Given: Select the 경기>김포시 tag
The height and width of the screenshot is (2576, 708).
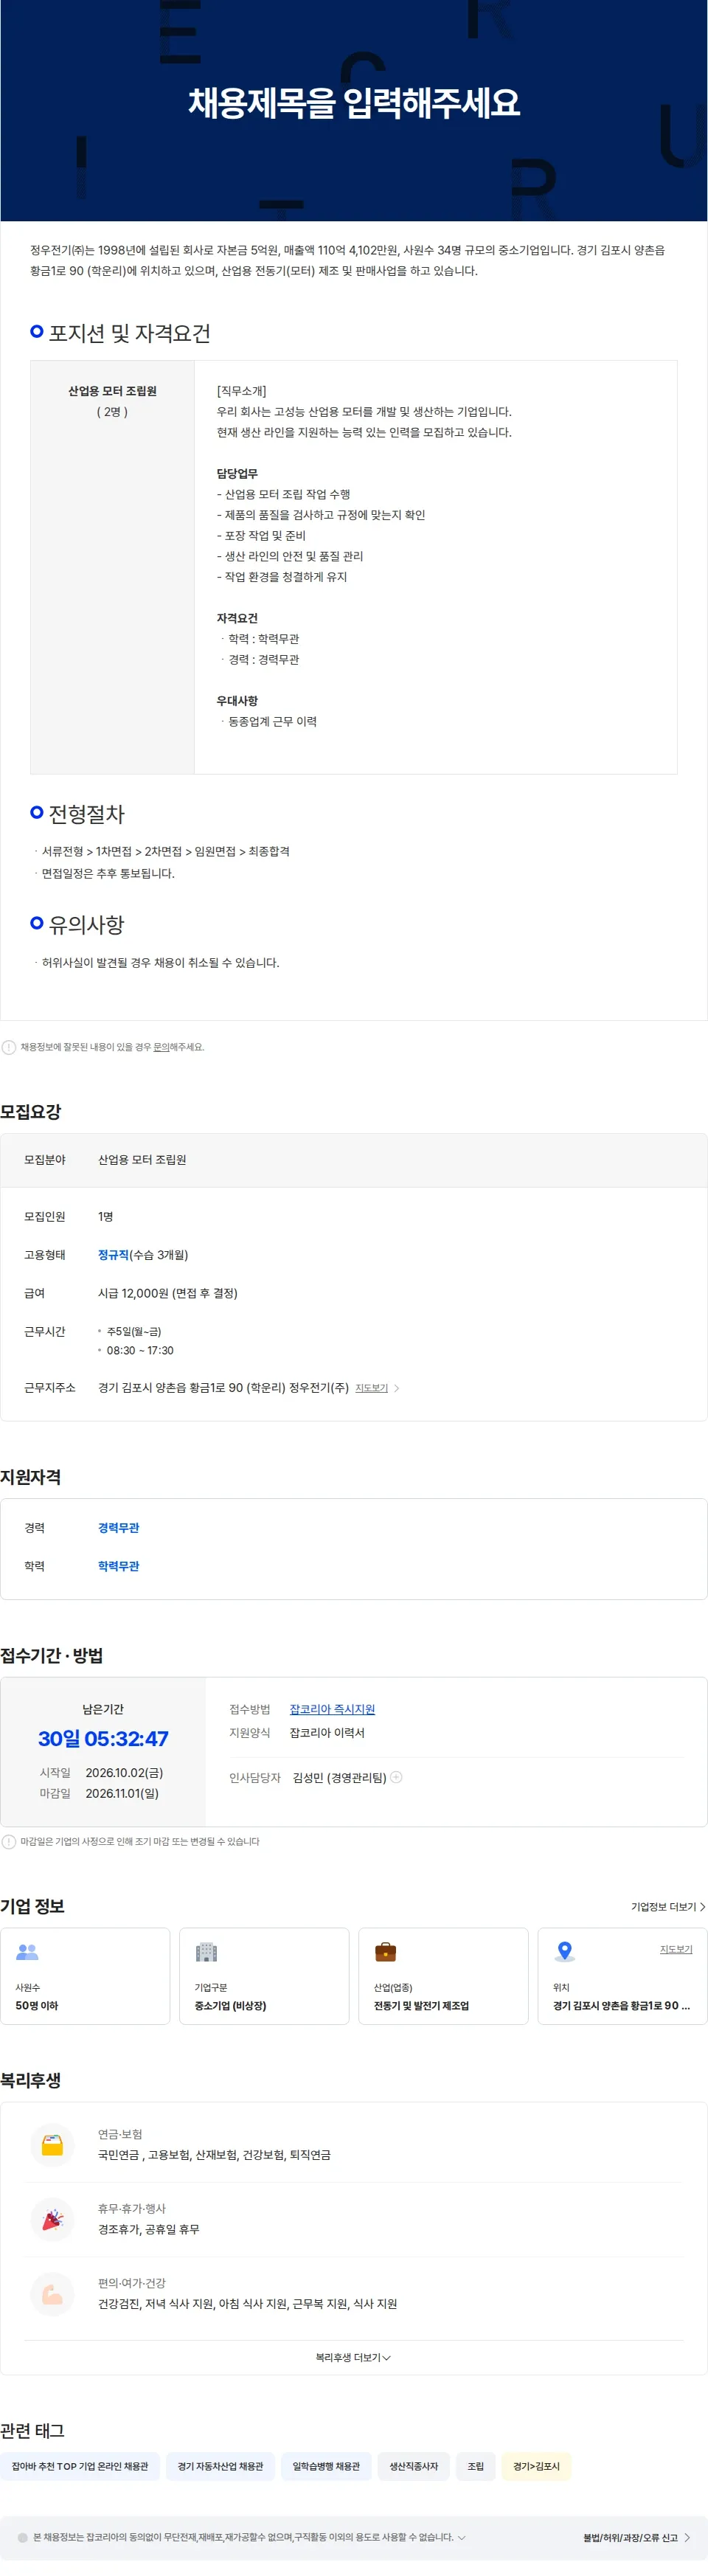Looking at the screenshot, I should 537,2466.
